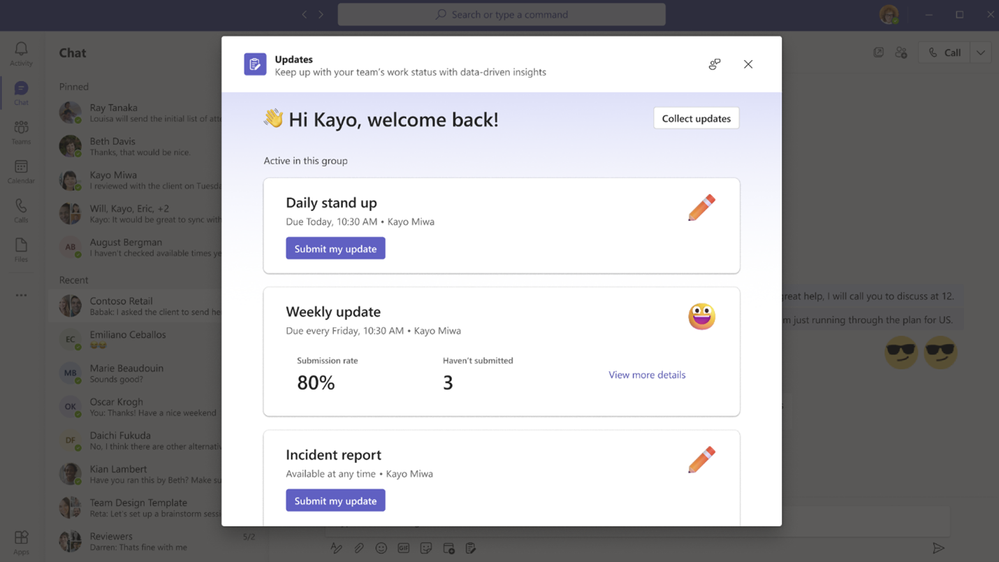Open the Kian Lambert chat
The width and height of the screenshot is (999, 562).
139,474
